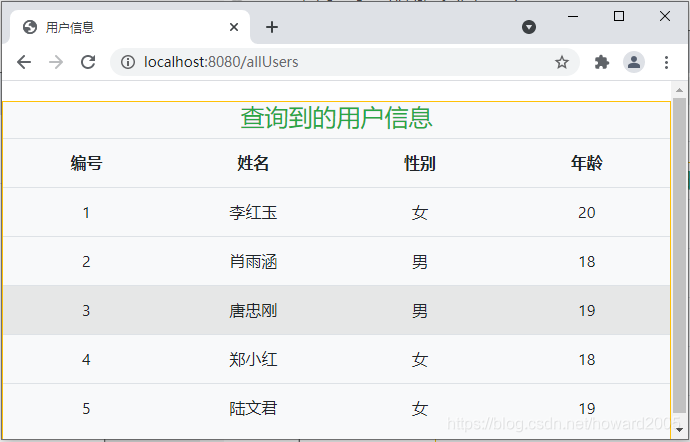Click the age 19 in 唐忠刚's row
This screenshot has width=690, height=442.
click(587, 311)
